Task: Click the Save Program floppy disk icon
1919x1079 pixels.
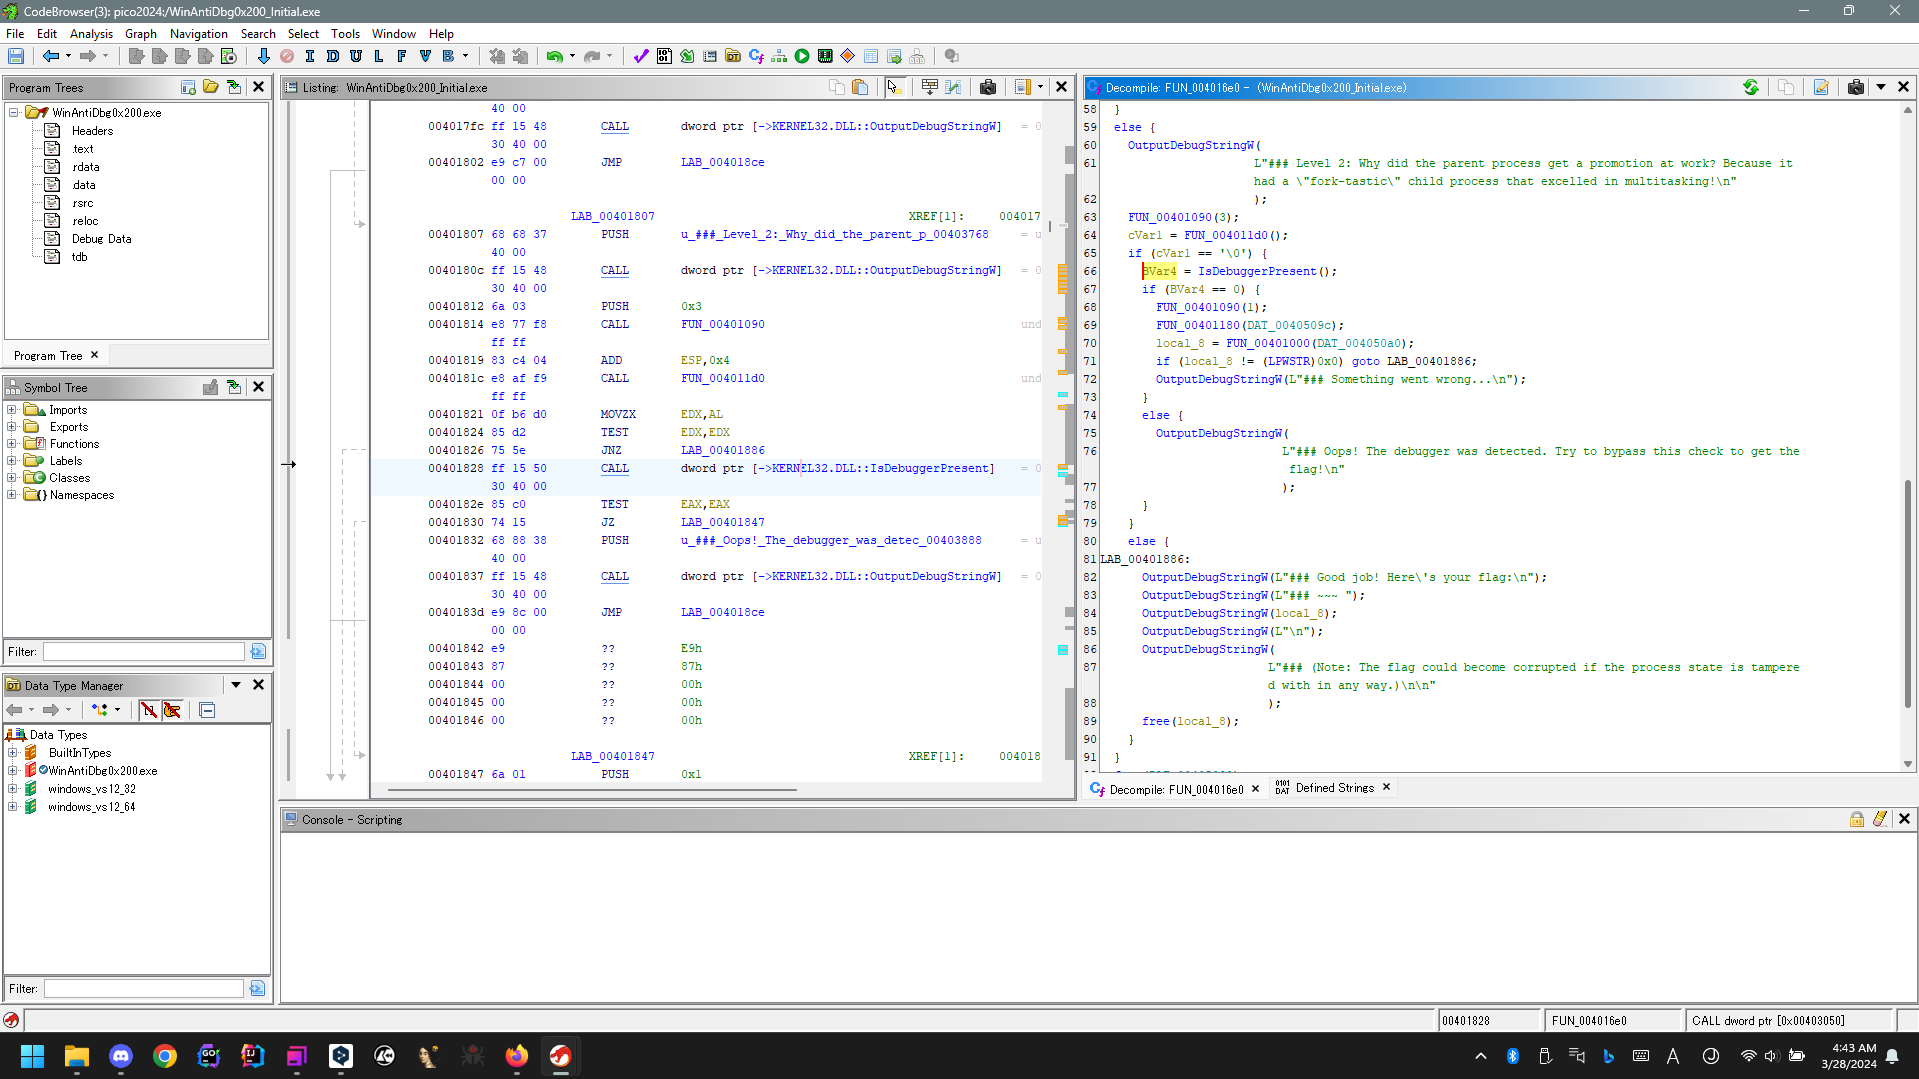Action: (16, 56)
